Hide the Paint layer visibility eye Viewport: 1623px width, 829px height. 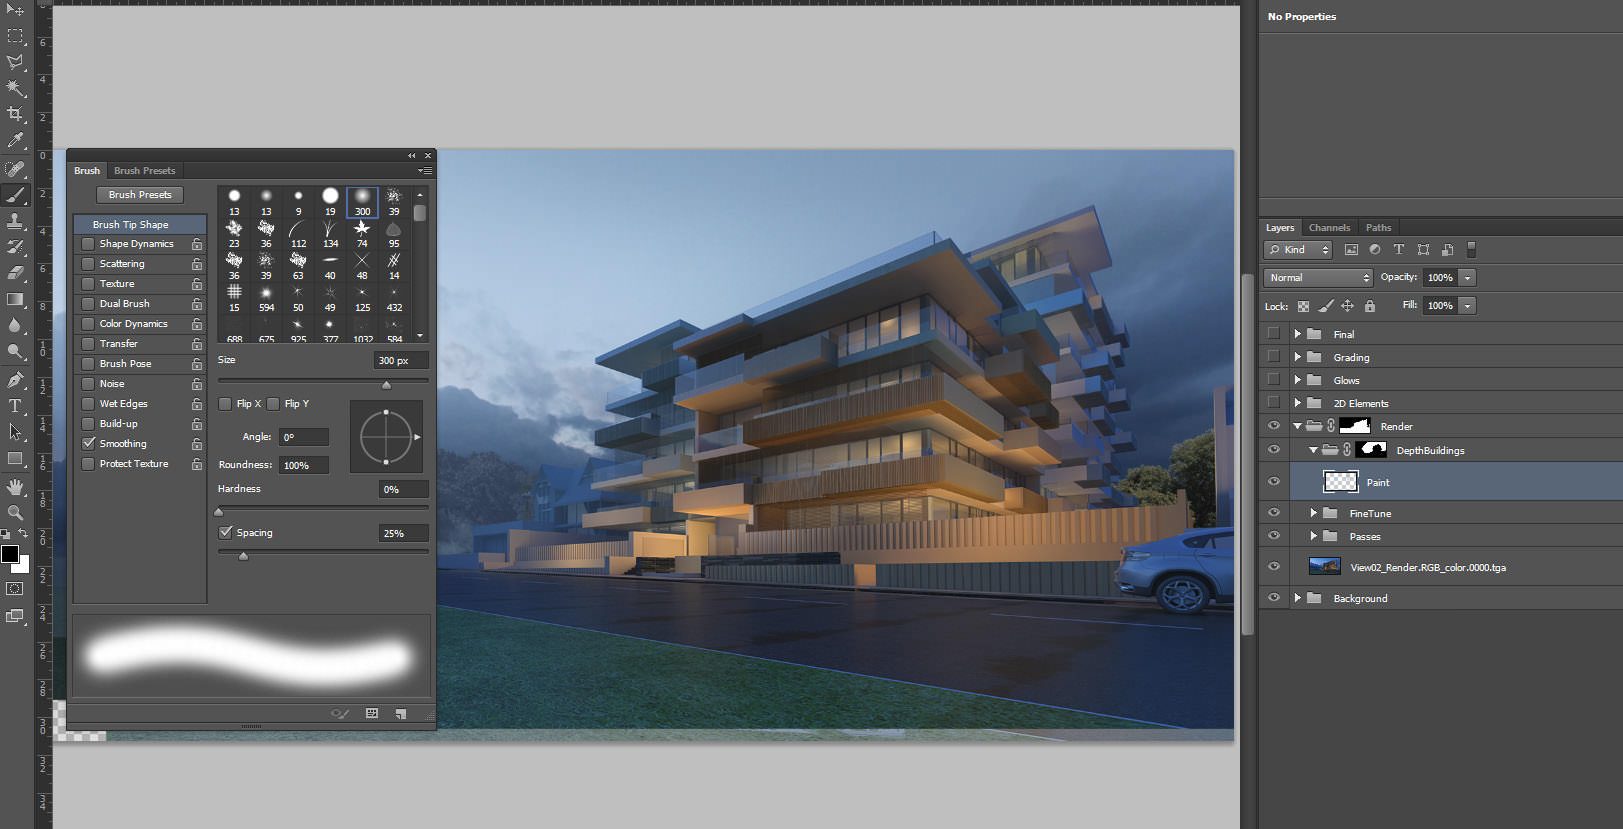click(1273, 482)
